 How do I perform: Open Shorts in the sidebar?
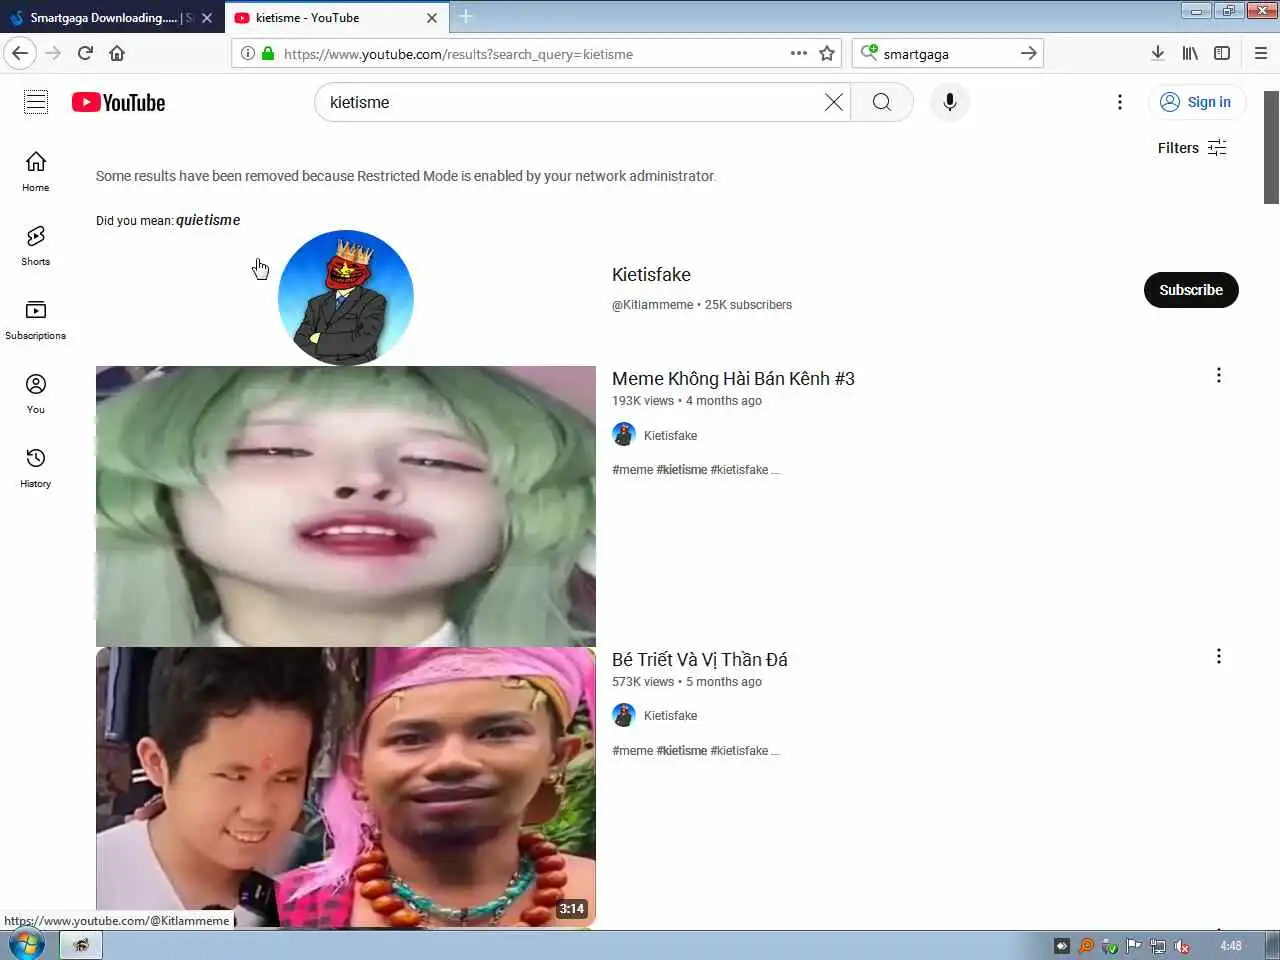click(36, 245)
